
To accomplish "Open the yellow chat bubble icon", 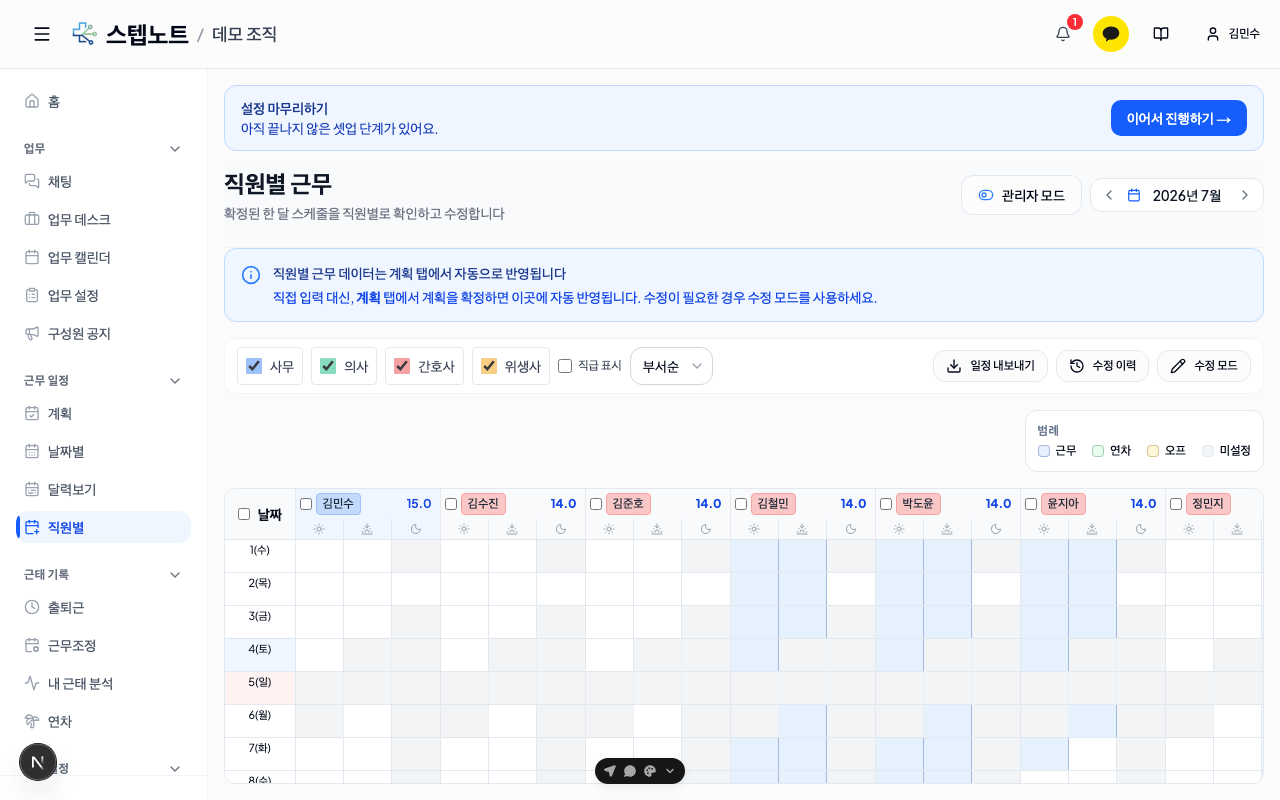I will click(1111, 34).
